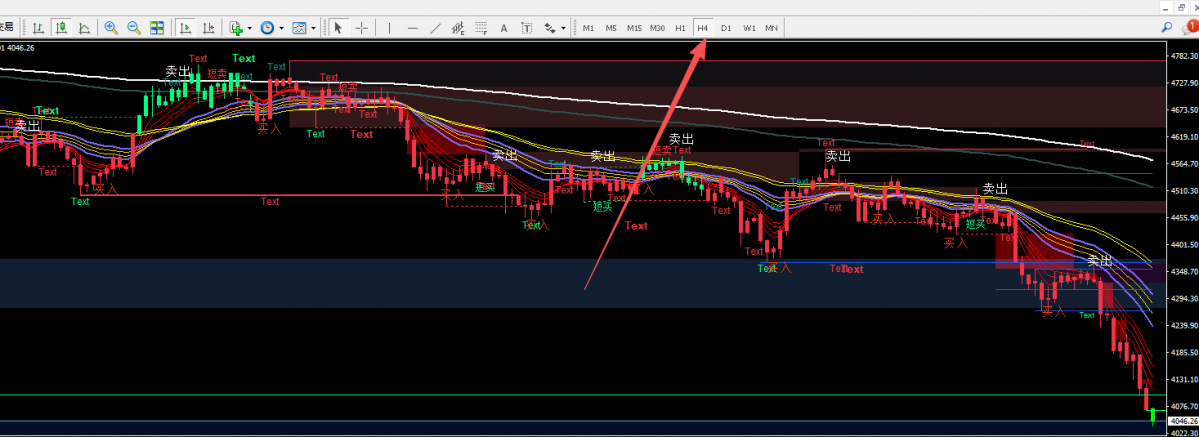Select the candlestick chart style
The height and width of the screenshot is (437, 1199).
pyautogui.click(x=61, y=28)
